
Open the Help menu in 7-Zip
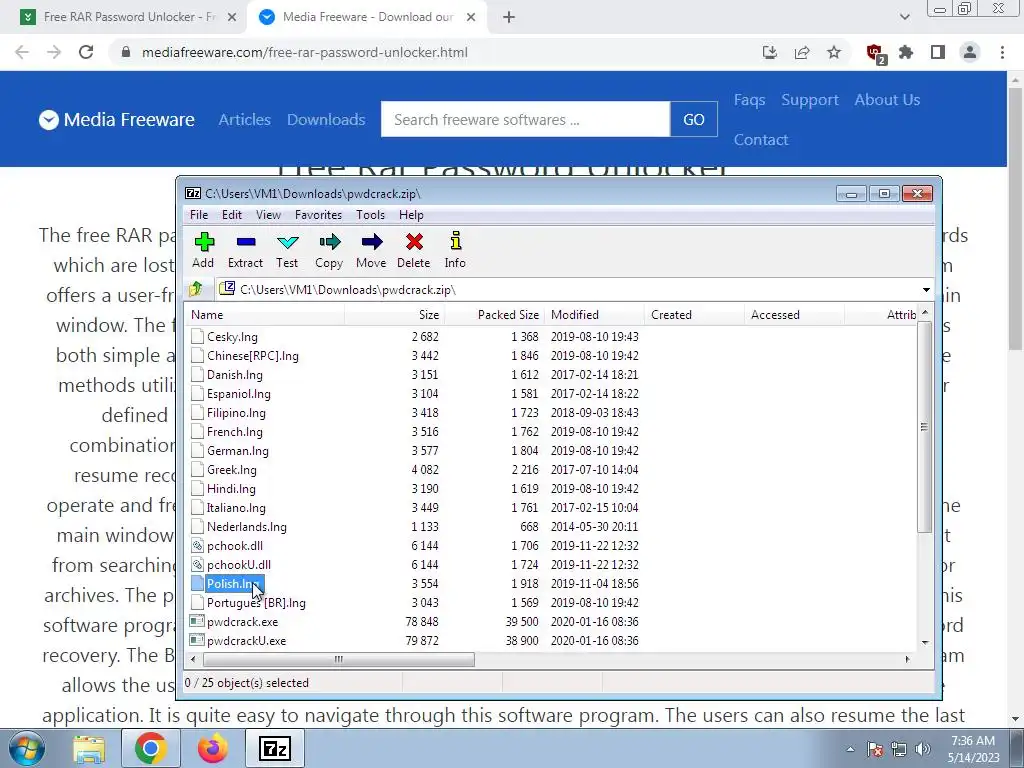pyautogui.click(x=411, y=215)
